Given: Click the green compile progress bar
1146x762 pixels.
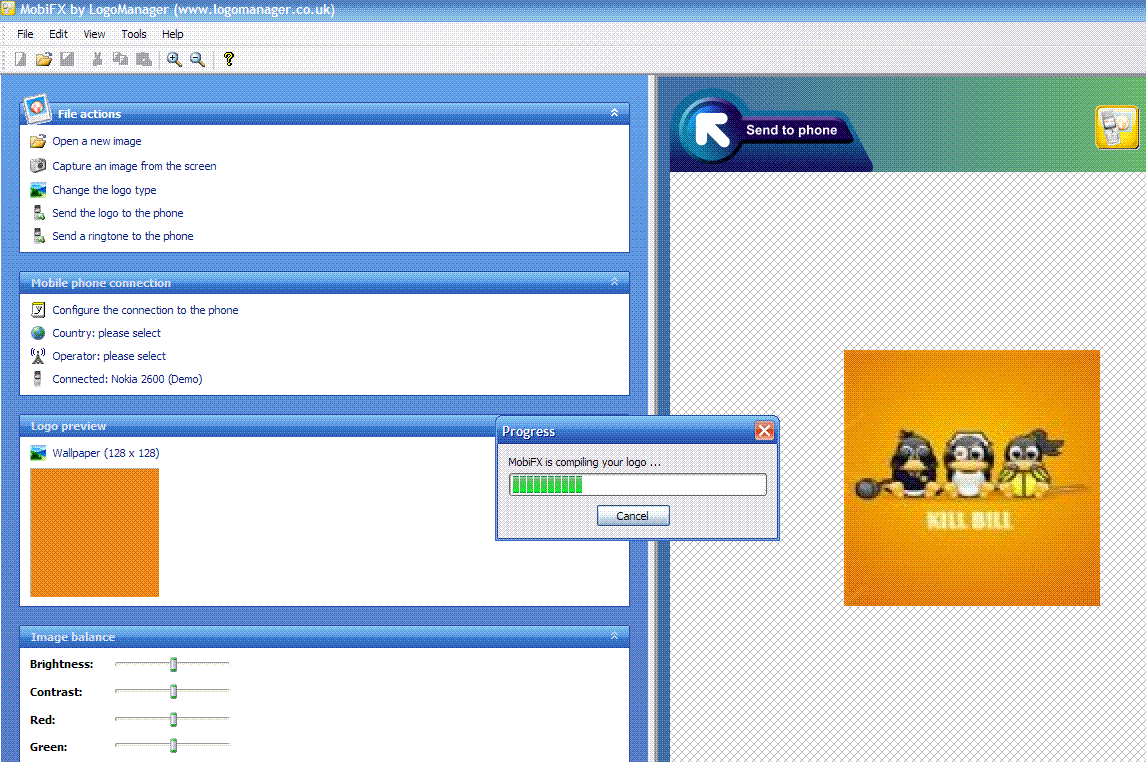Looking at the screenshot, I should [637, 484].
